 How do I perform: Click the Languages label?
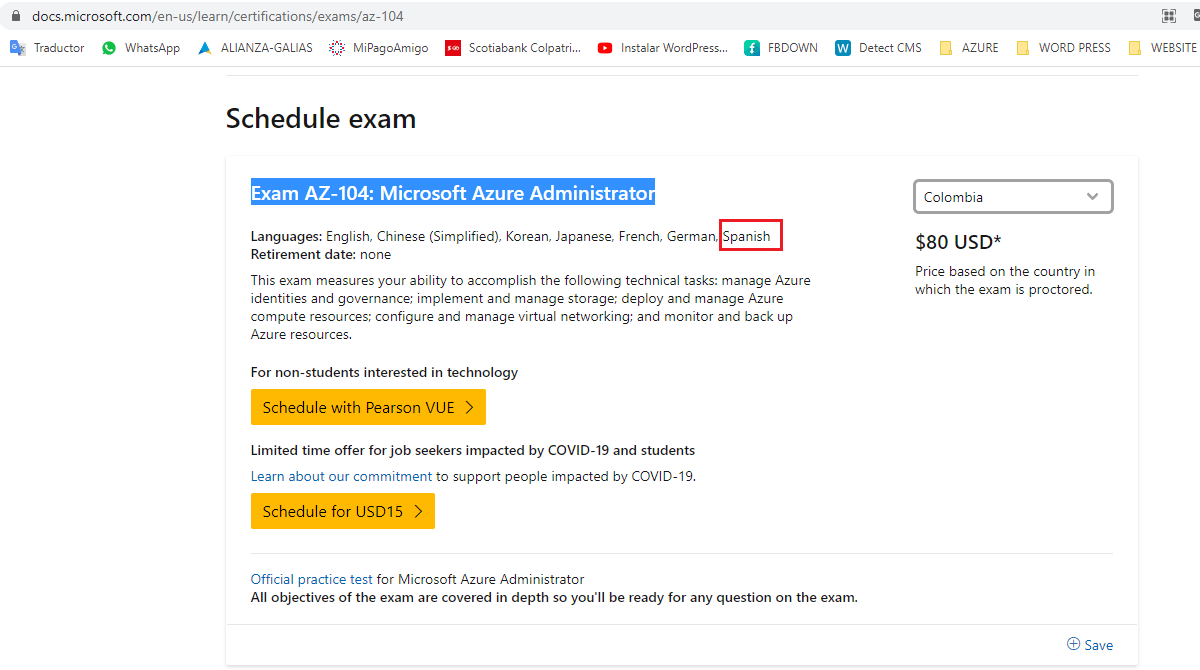click(x=286, y=236)
